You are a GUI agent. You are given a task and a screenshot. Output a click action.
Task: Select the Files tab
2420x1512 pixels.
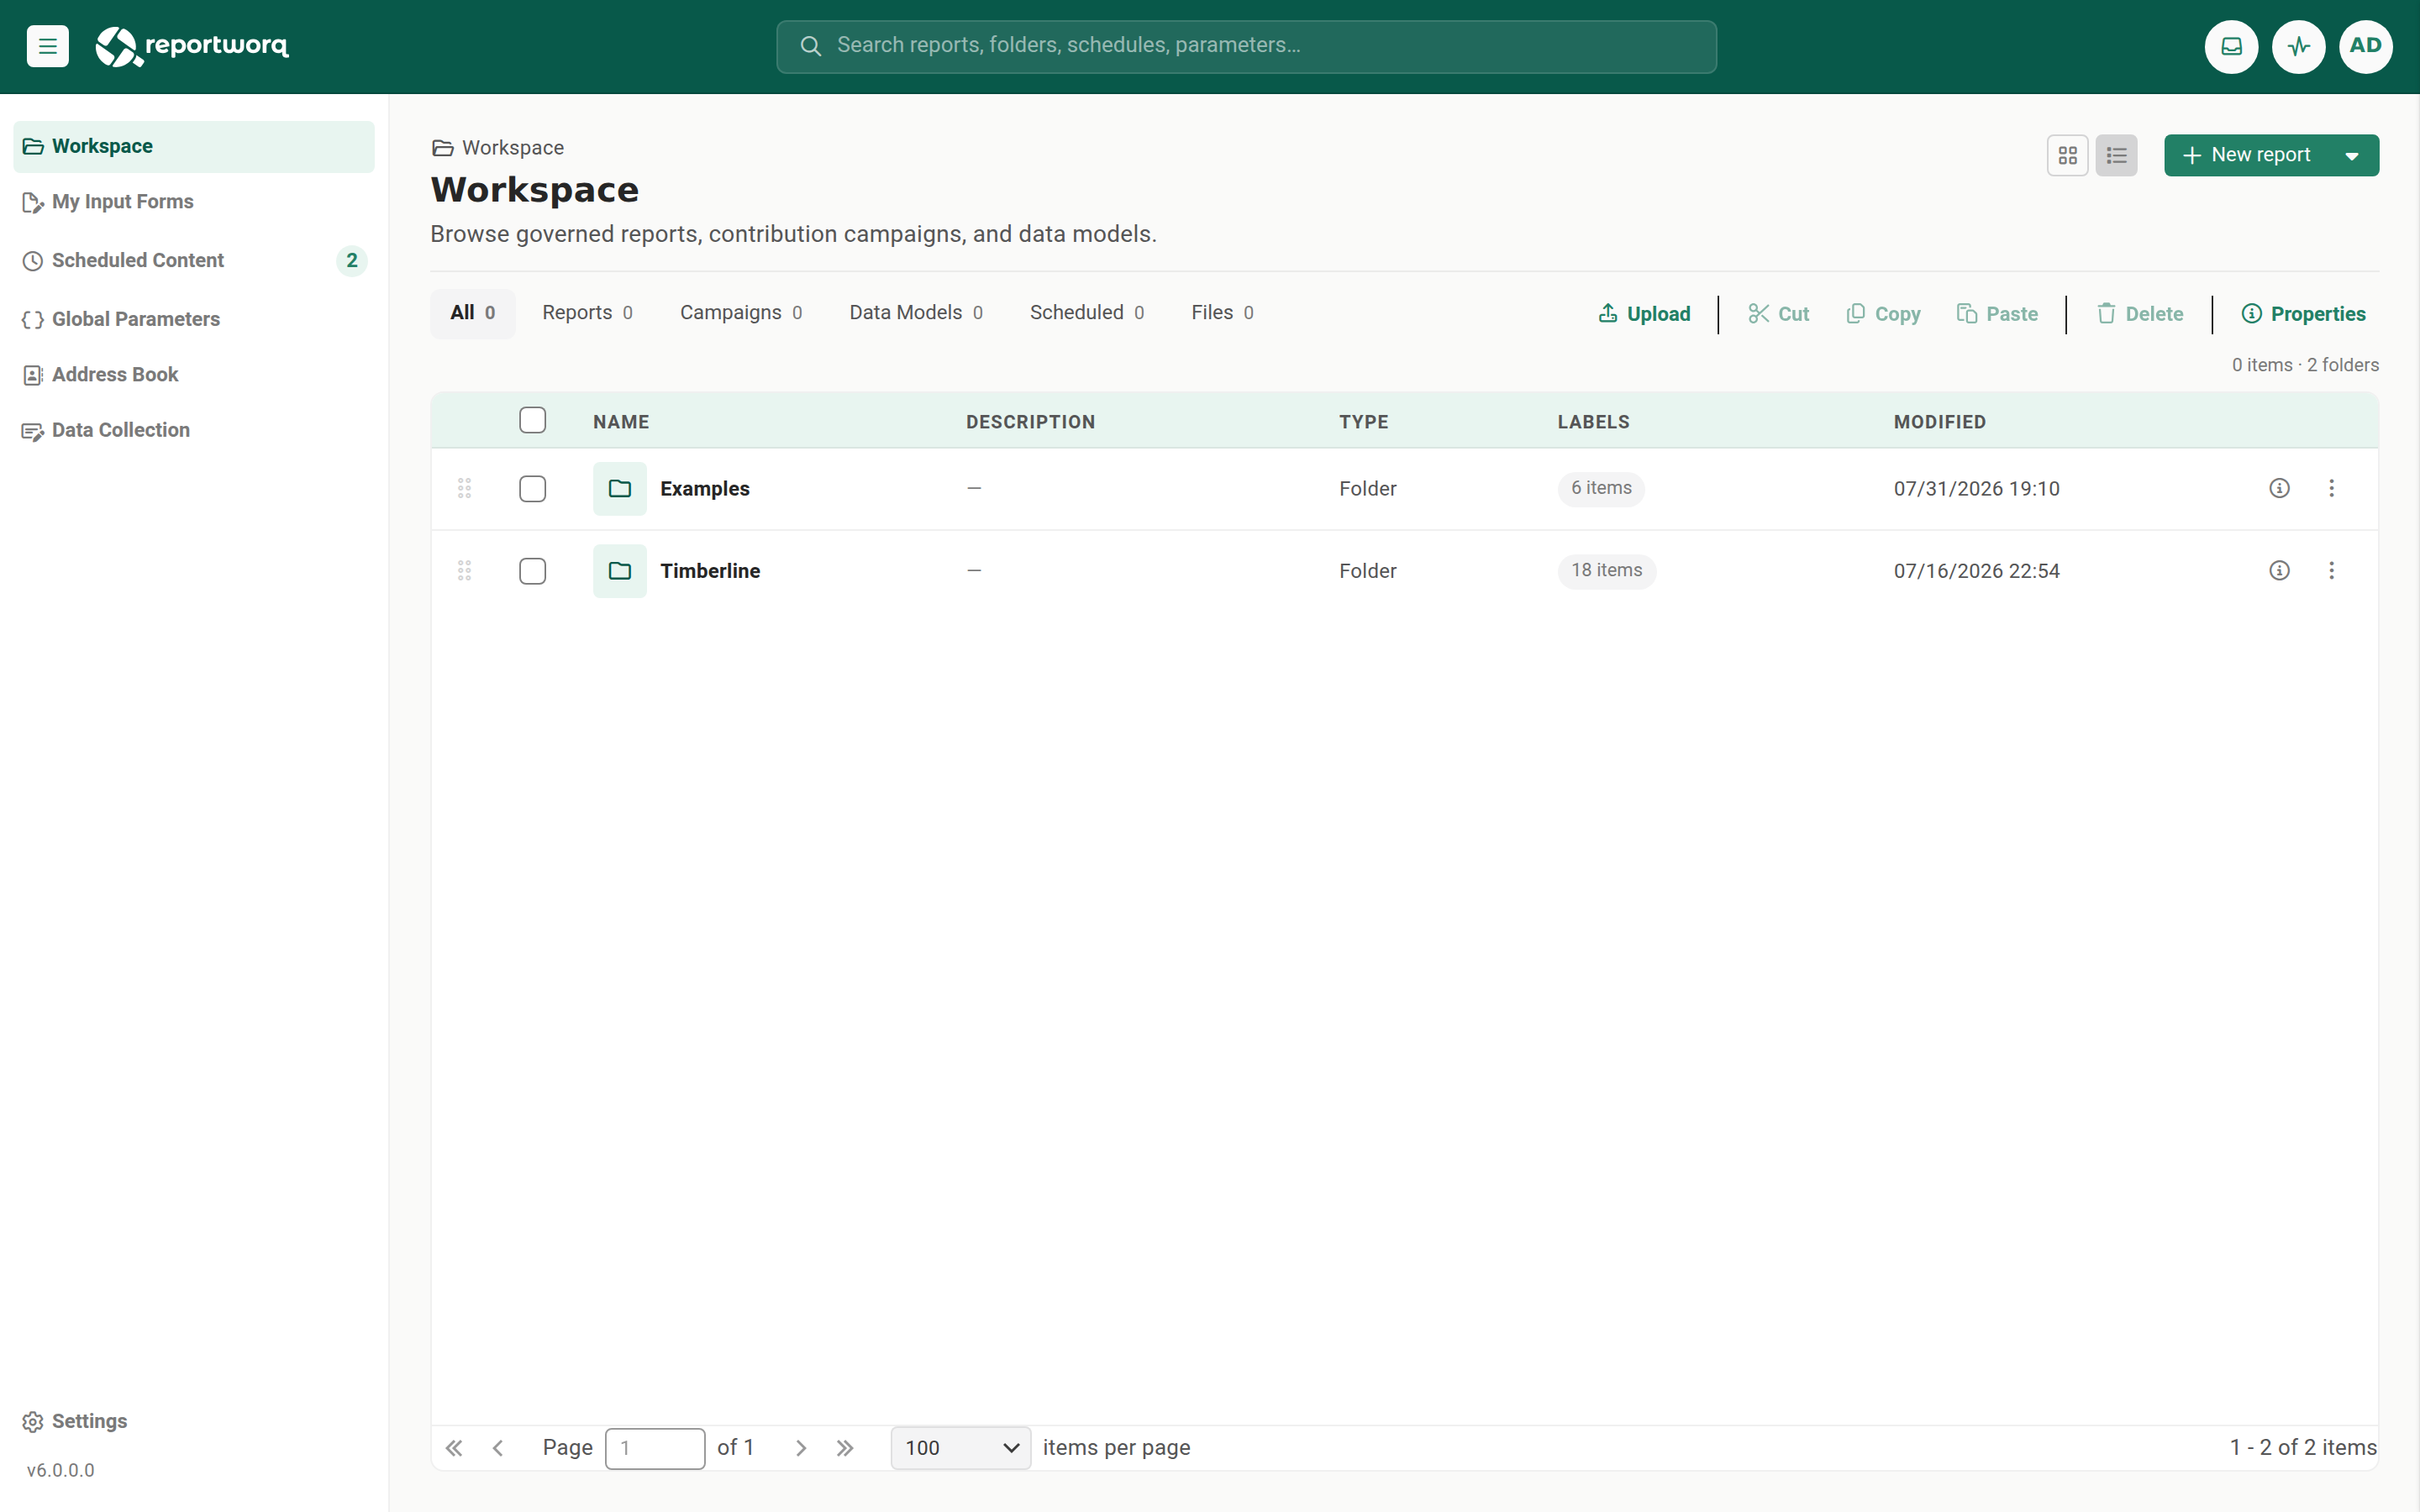pos(1222,313)
